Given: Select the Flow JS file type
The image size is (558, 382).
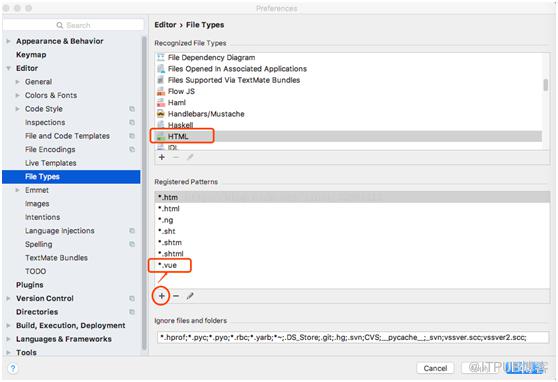Looking at the screenshot, I should [x=349, y=91].
